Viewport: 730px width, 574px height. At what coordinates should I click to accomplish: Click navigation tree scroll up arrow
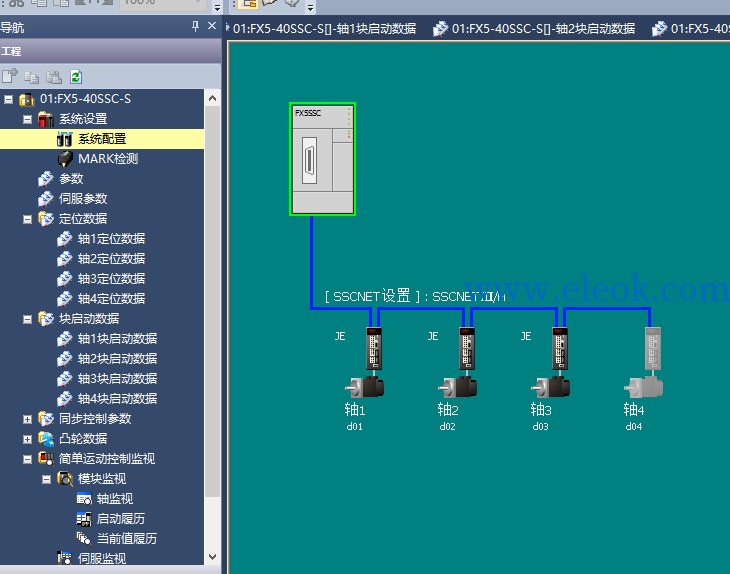click(x=212, y=98)
